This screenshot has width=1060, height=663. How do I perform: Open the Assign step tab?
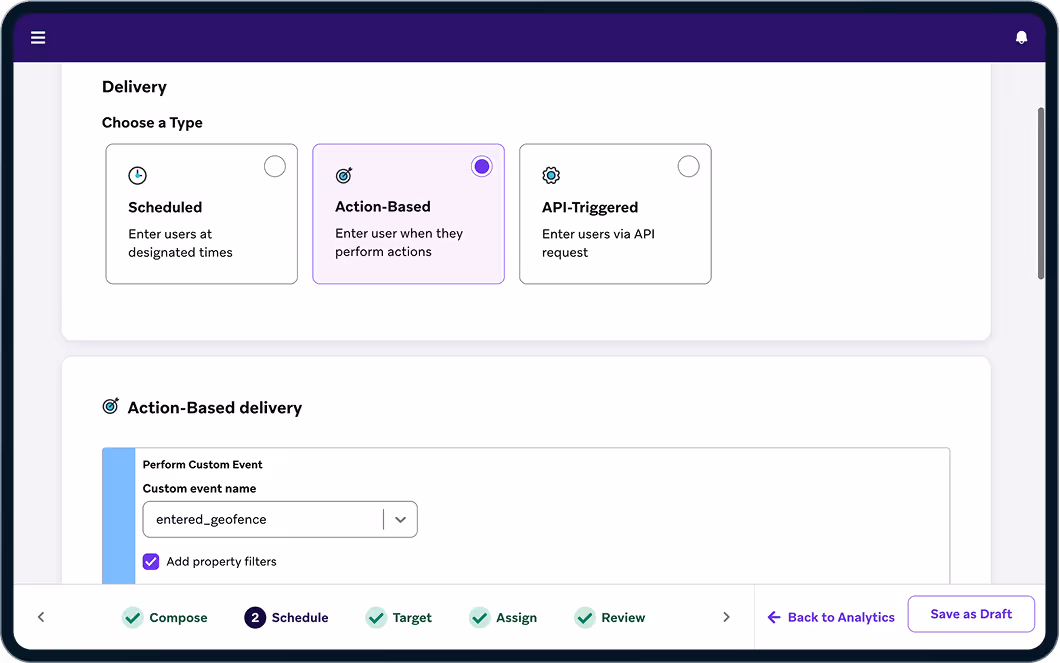[503, 617]
